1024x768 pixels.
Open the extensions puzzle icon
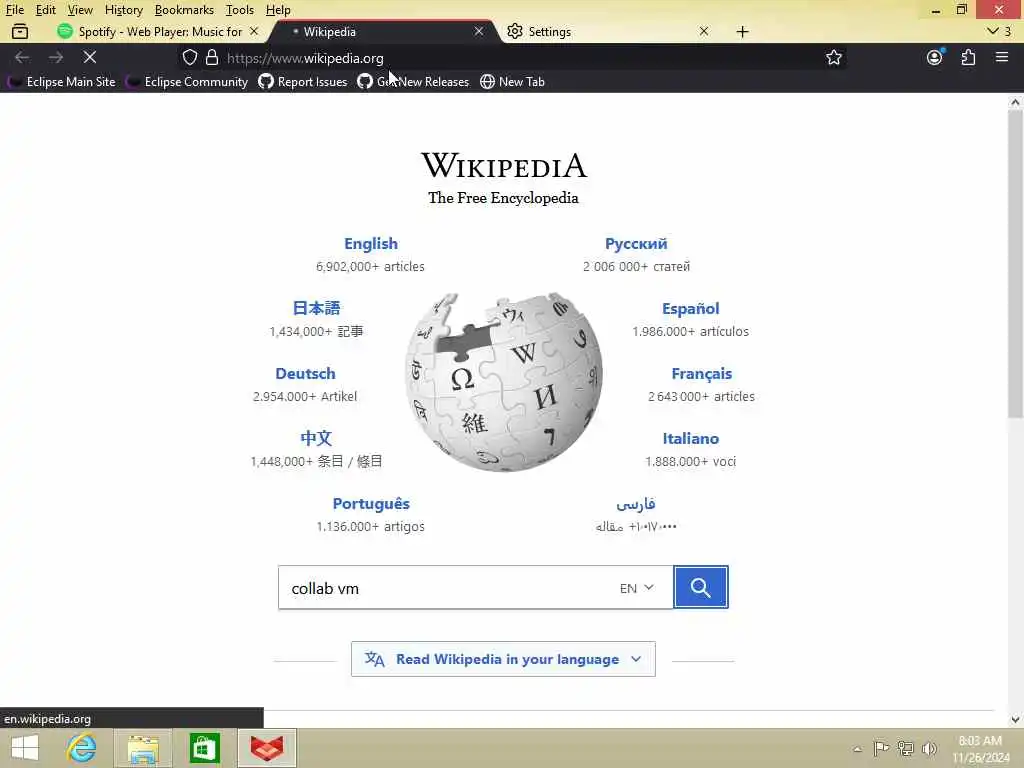[x=968, y=57]
